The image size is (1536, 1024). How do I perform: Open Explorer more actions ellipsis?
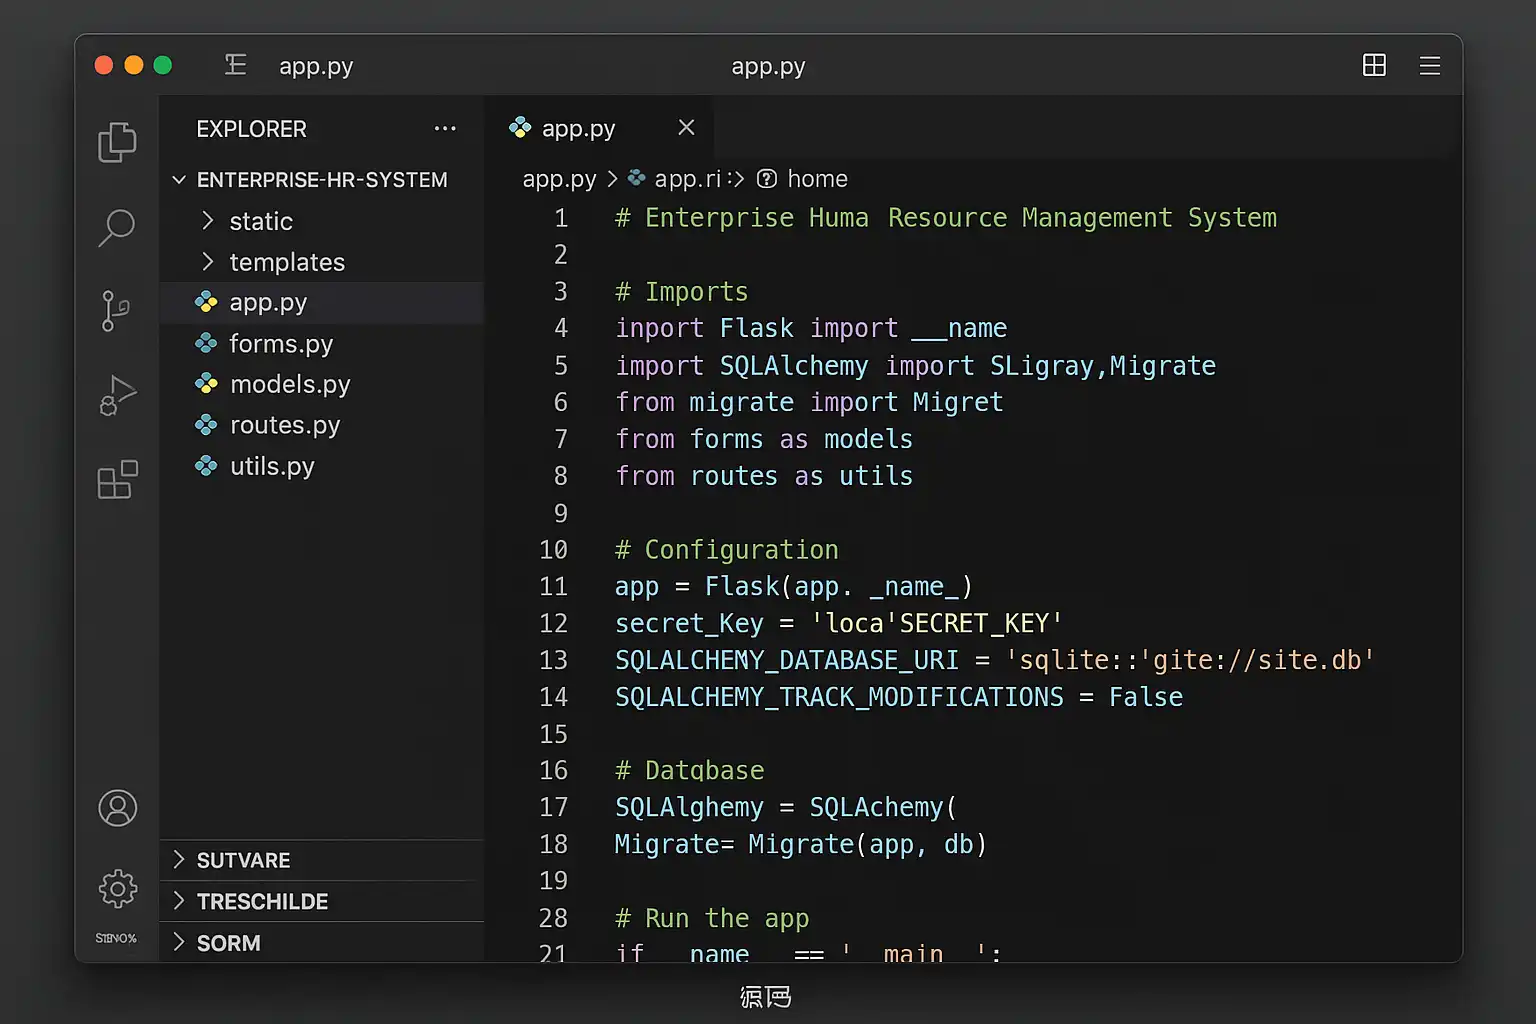[445, 129]
